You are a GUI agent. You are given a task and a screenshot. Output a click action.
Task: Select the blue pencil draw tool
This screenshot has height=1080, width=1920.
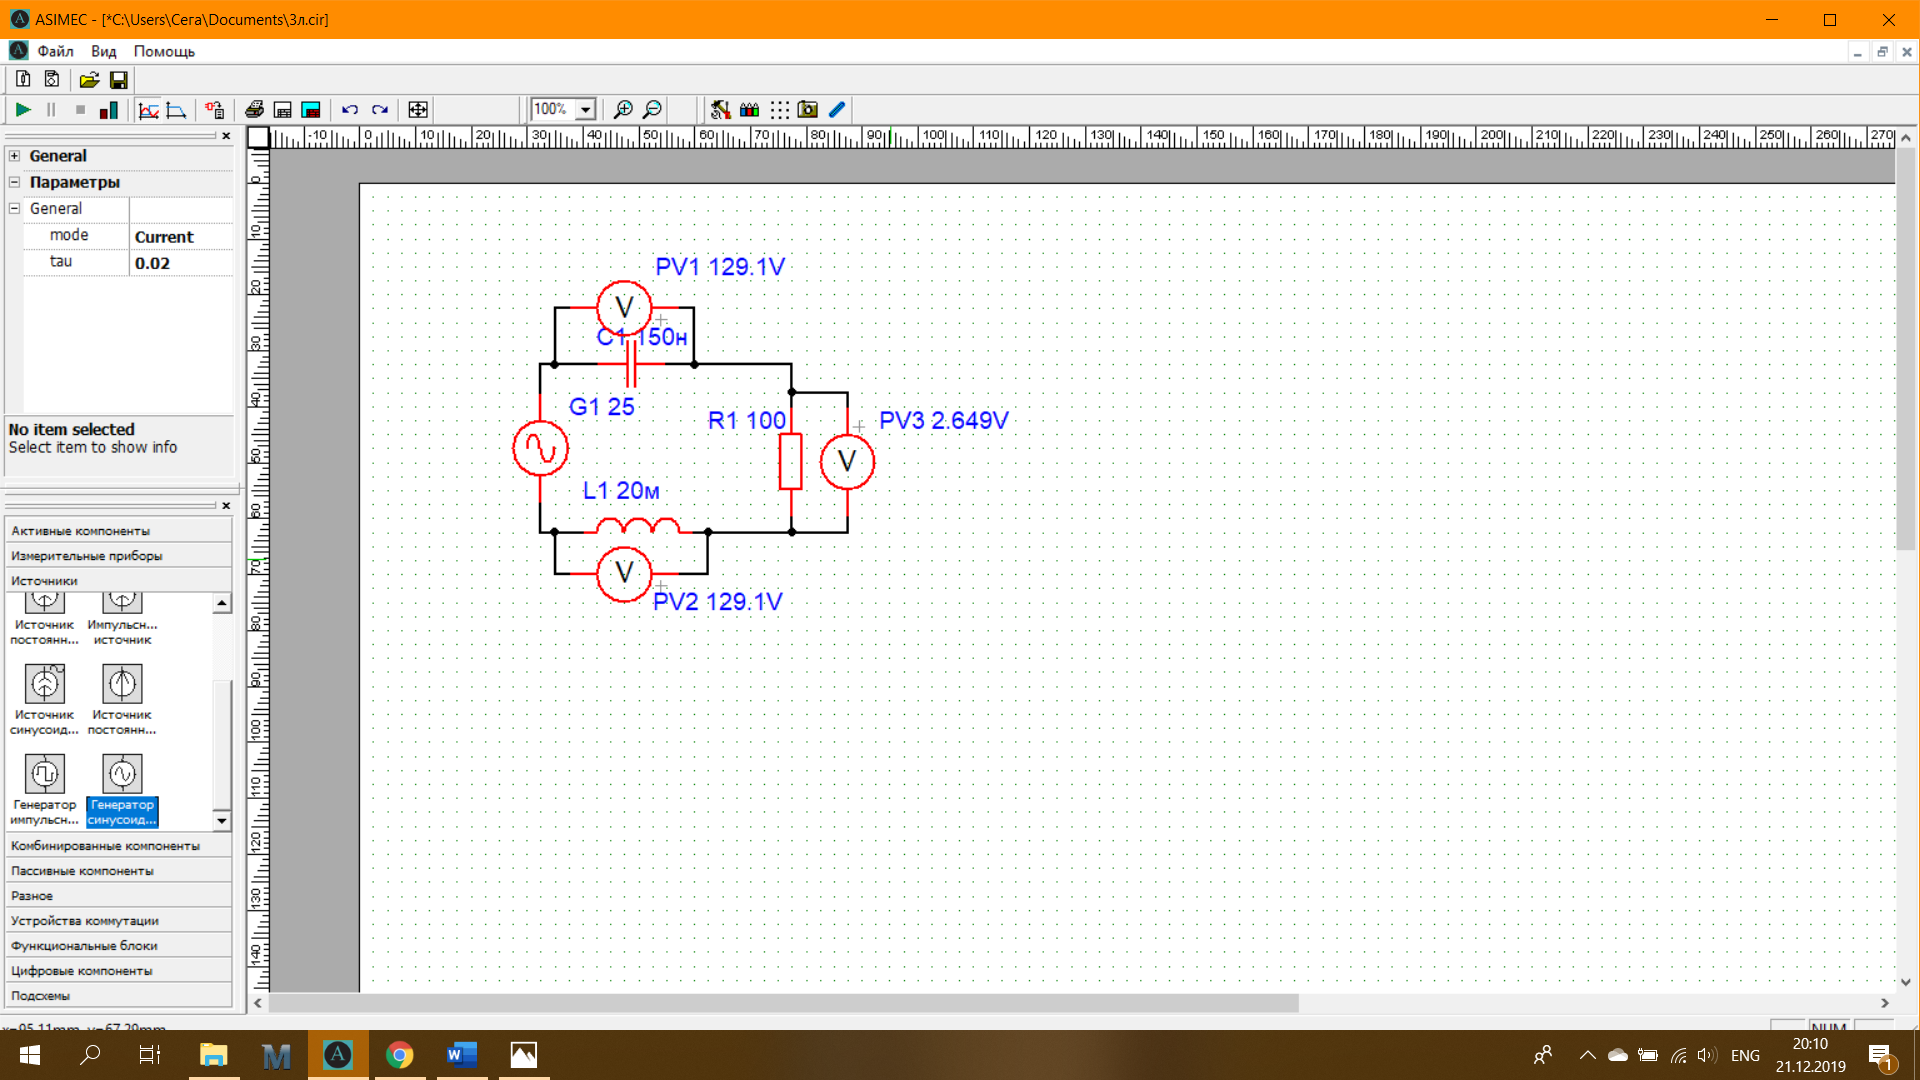tap(837, 110)
